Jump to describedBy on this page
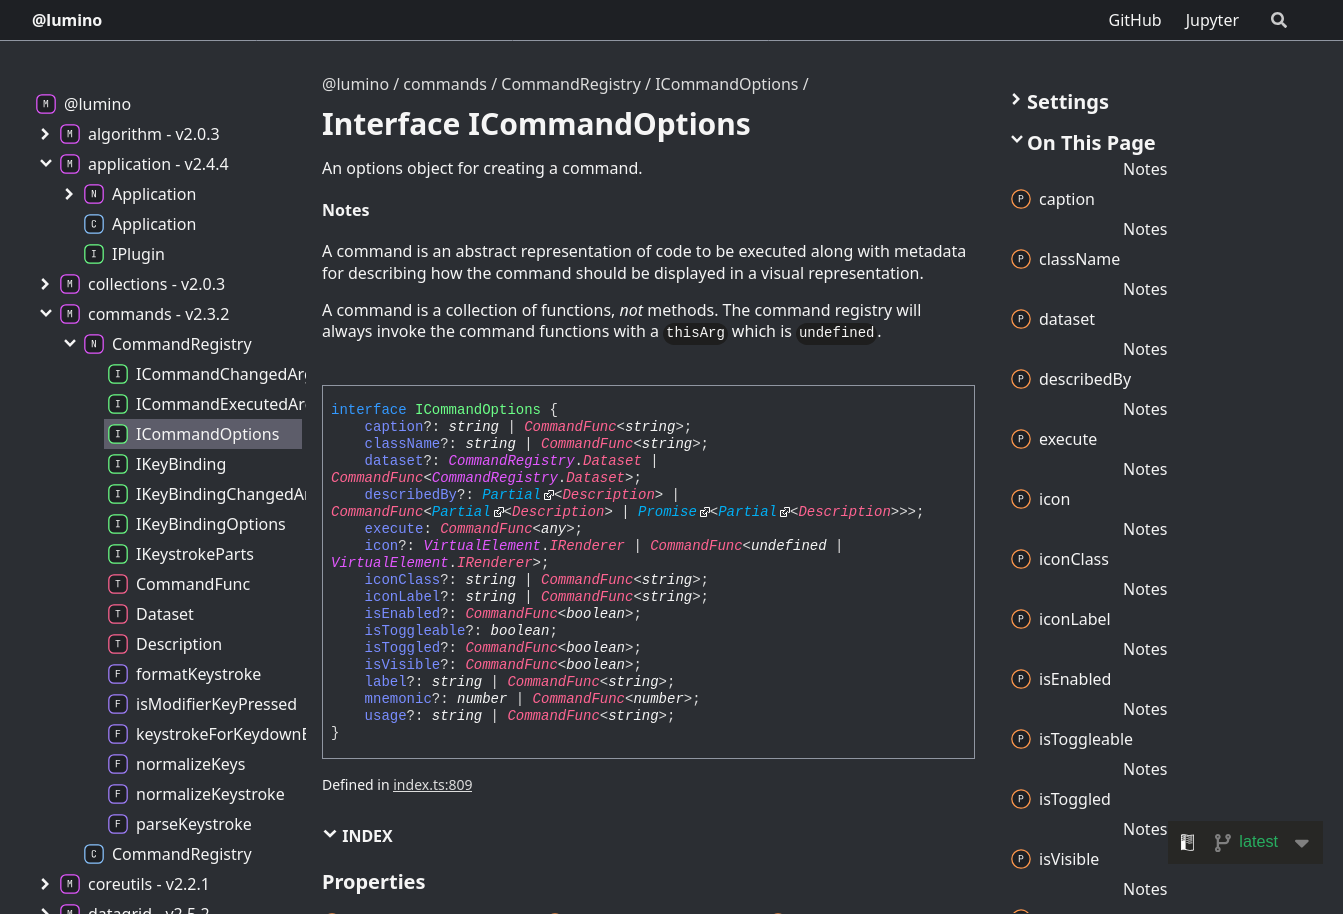The image size is (1343, 914). [1085, 379]
